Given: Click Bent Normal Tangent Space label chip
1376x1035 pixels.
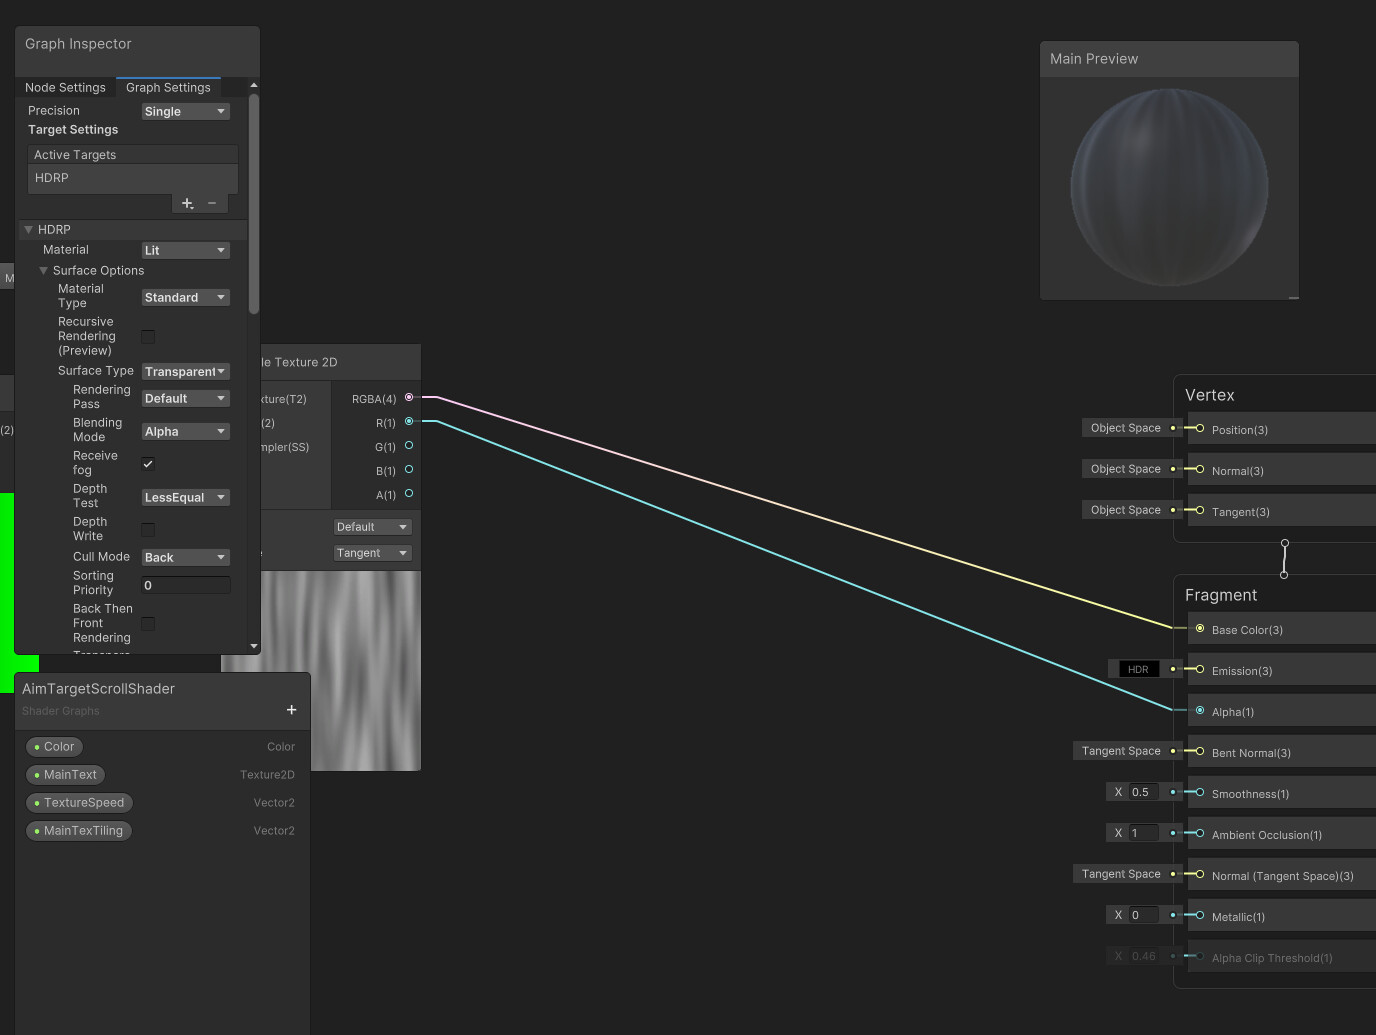Looking at the screenshot, I should 1121,751.
